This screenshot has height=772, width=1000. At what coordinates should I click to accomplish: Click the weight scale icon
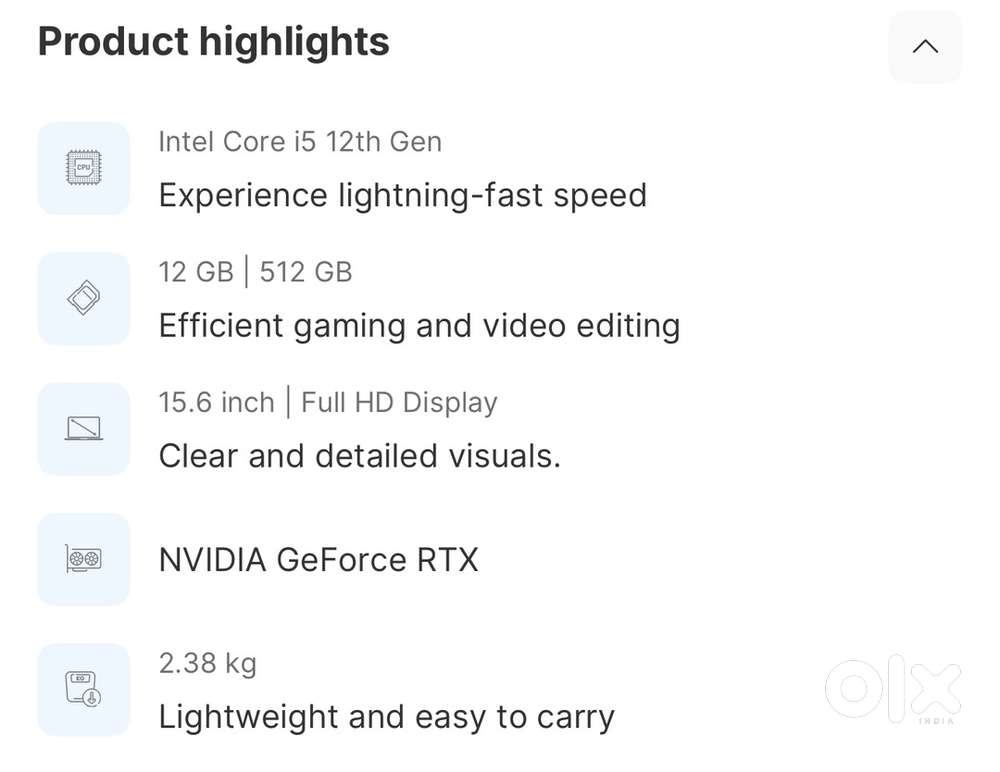84,689
